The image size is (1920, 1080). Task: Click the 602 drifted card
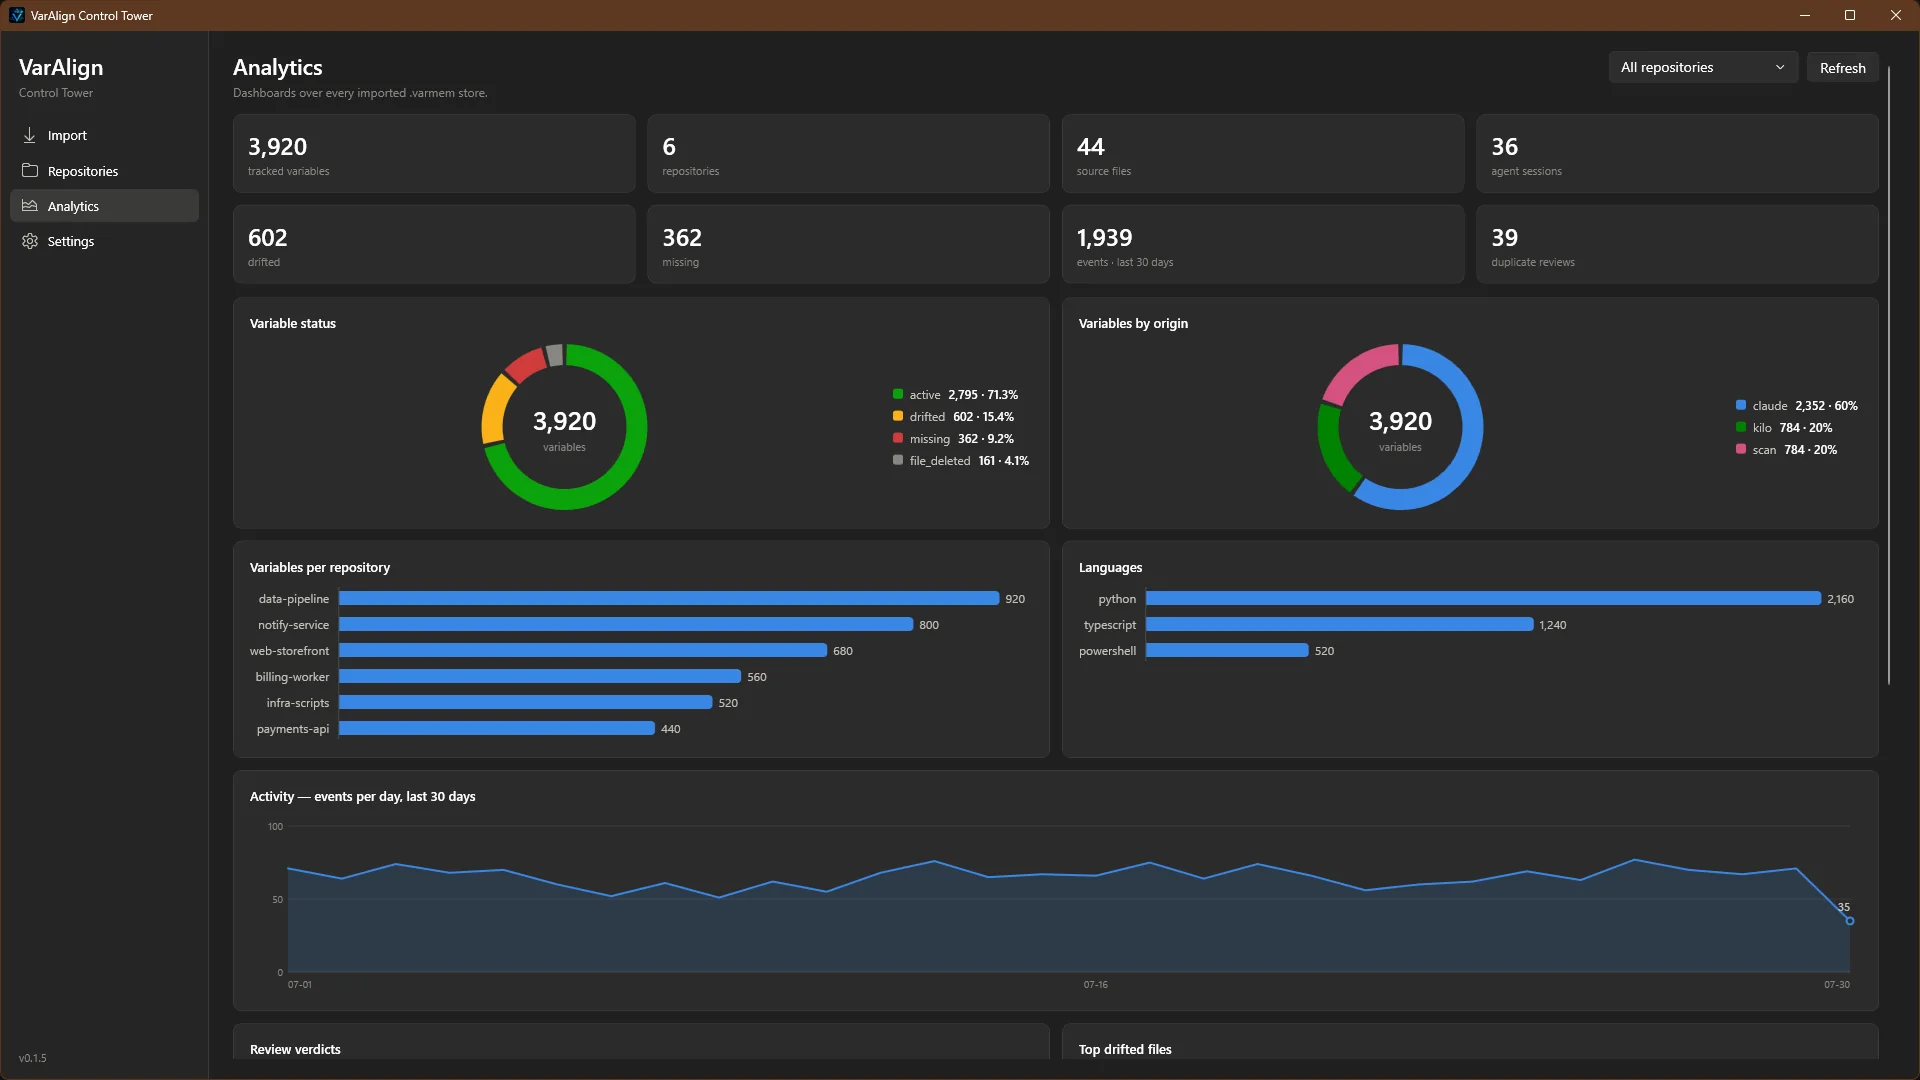pos(434,244)
